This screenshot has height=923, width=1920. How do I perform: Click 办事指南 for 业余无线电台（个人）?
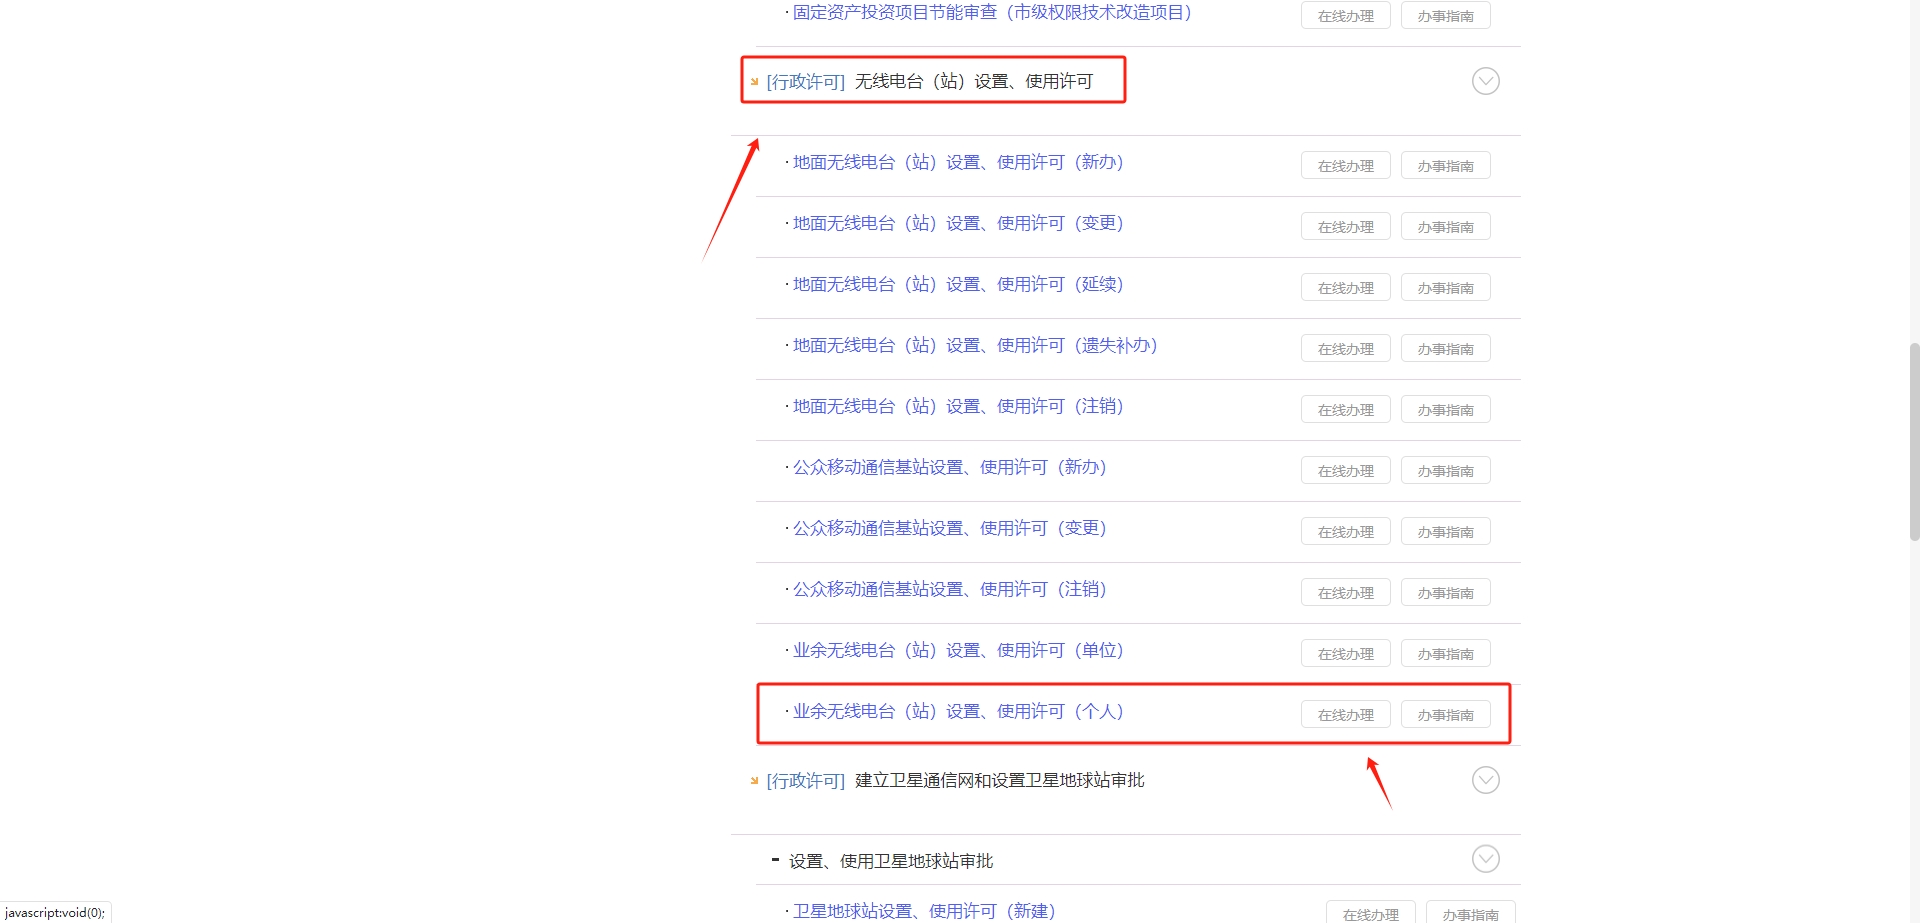click(x=1445, y=715)
